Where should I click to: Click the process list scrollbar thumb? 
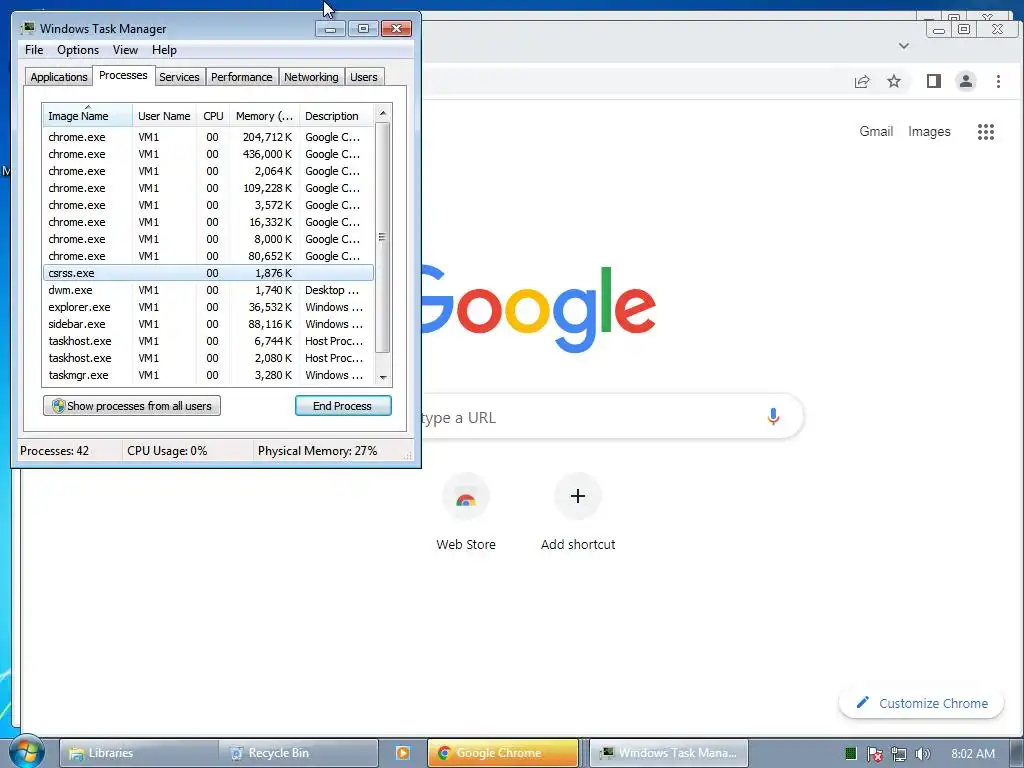(383, 236)
